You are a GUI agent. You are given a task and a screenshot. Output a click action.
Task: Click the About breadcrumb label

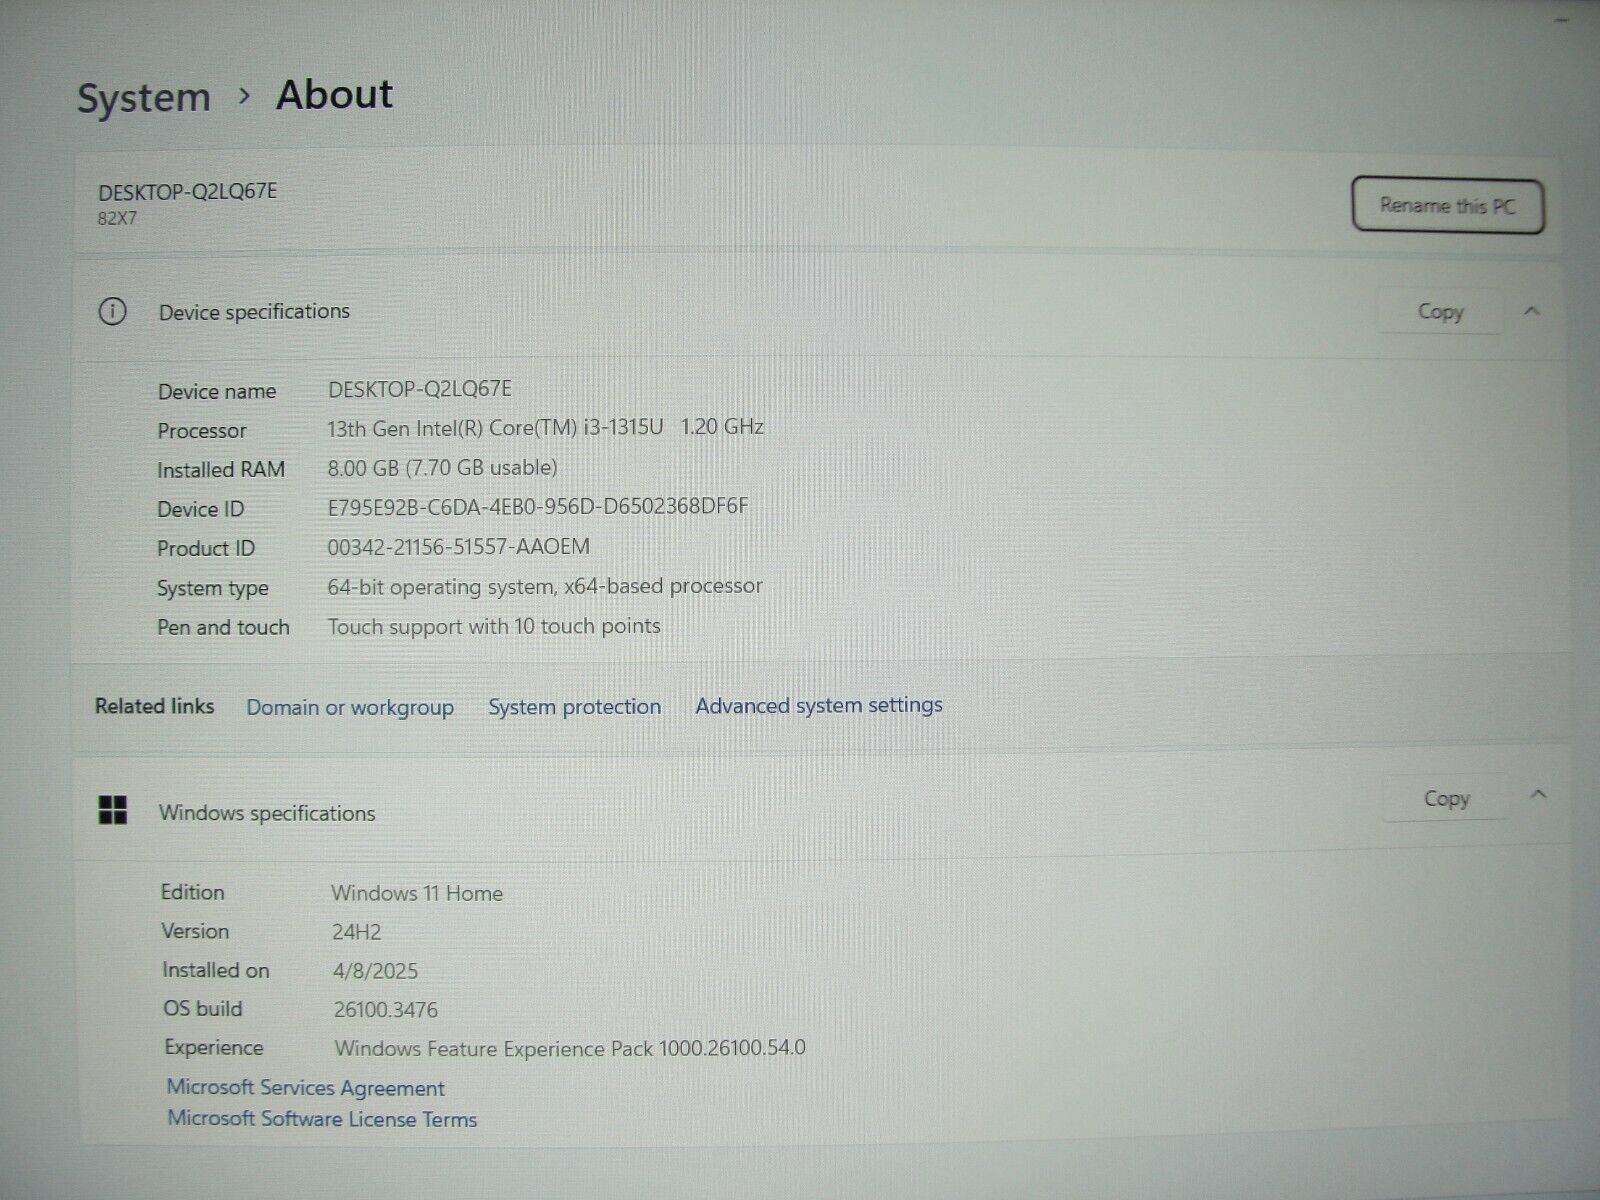click(333, 93)
